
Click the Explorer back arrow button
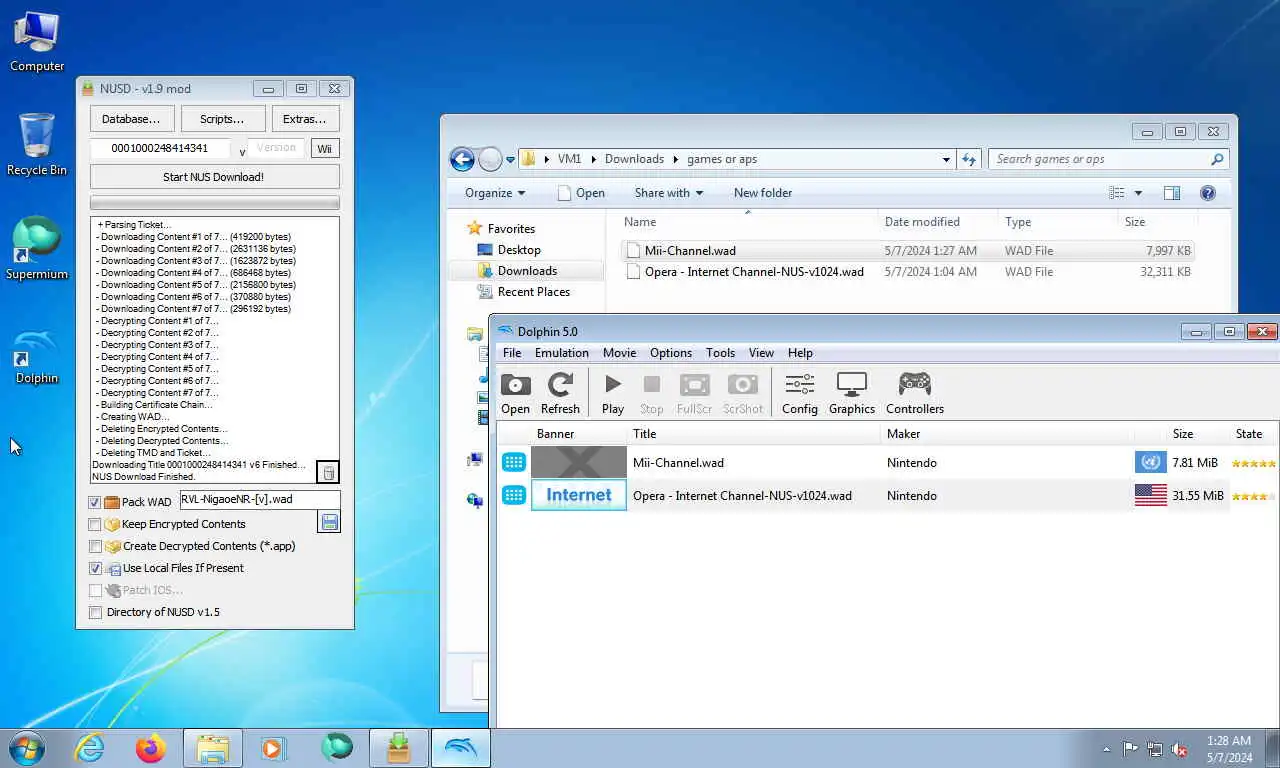tap(462, 159)
